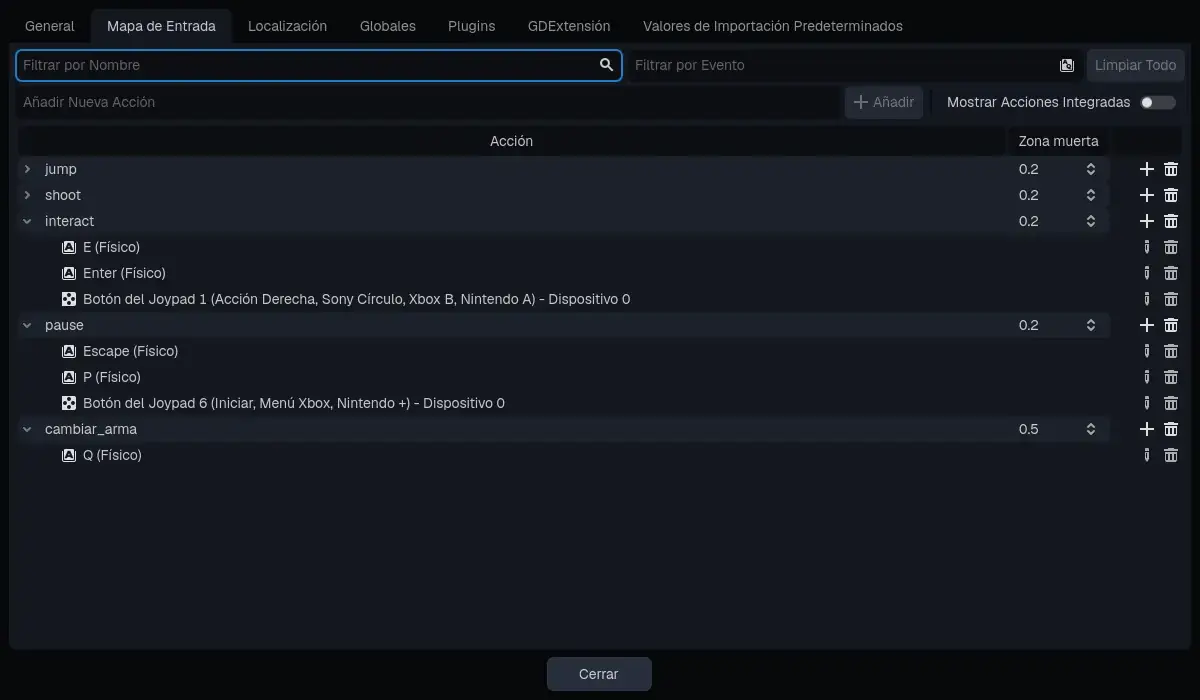
Task: Expand the shoot action
Action: pyautogui.click(x=28, y=195)
